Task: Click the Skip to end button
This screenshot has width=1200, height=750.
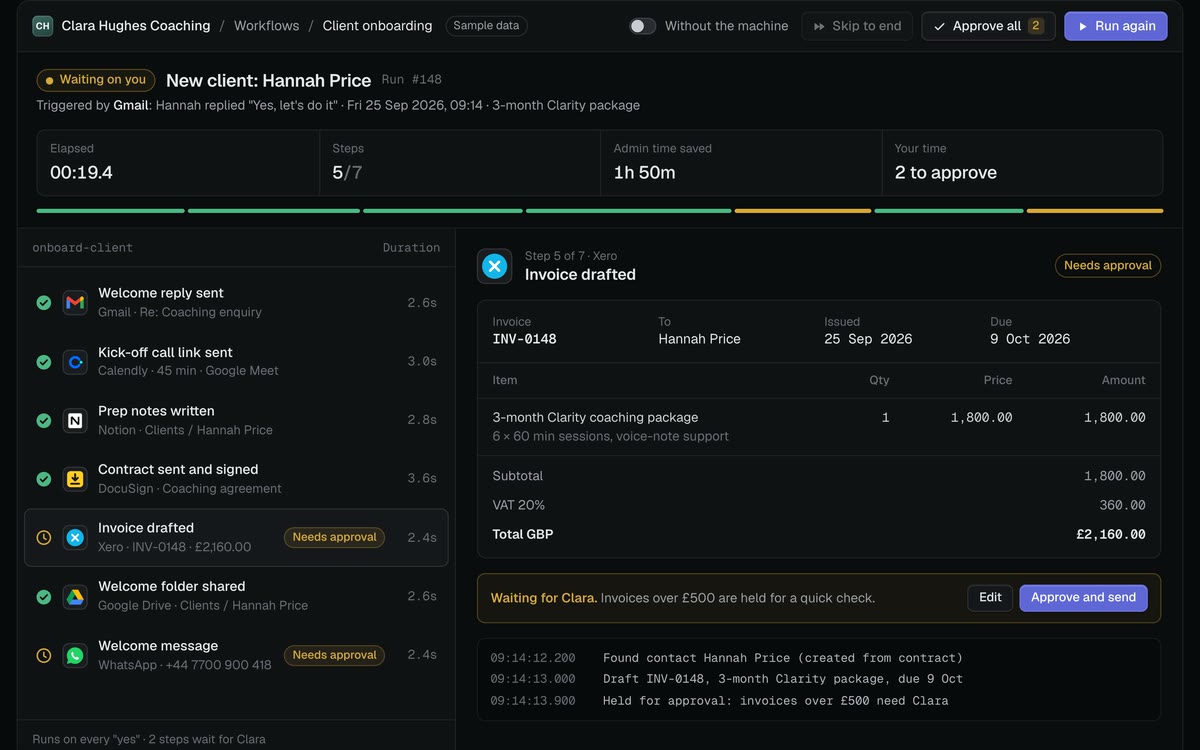Action: [x=858, y=26]
